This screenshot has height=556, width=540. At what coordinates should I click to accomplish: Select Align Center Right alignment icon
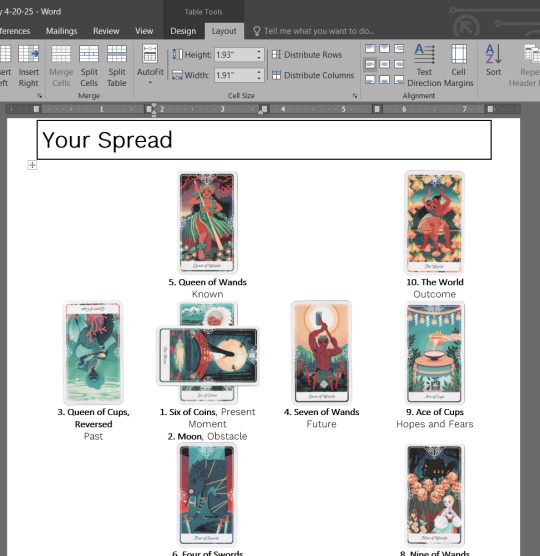click(x=399, y=64)
